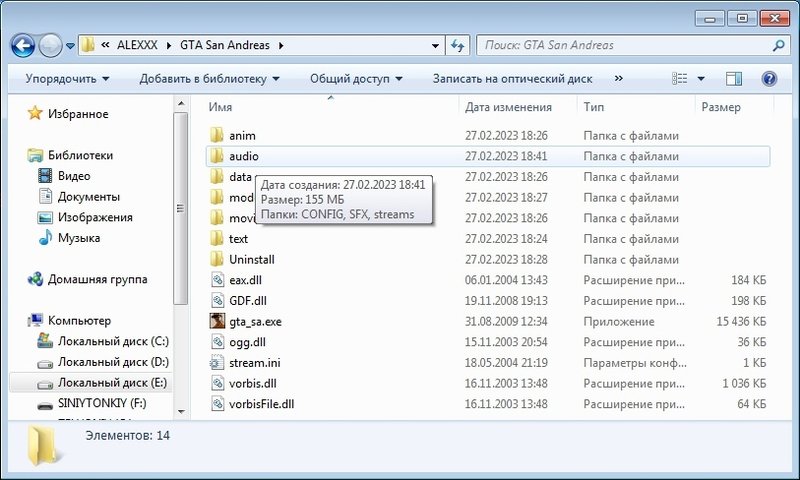Screen dimensions: 800x480
Task: Open the view options dropdown arrow
Action: pos(701,79)
